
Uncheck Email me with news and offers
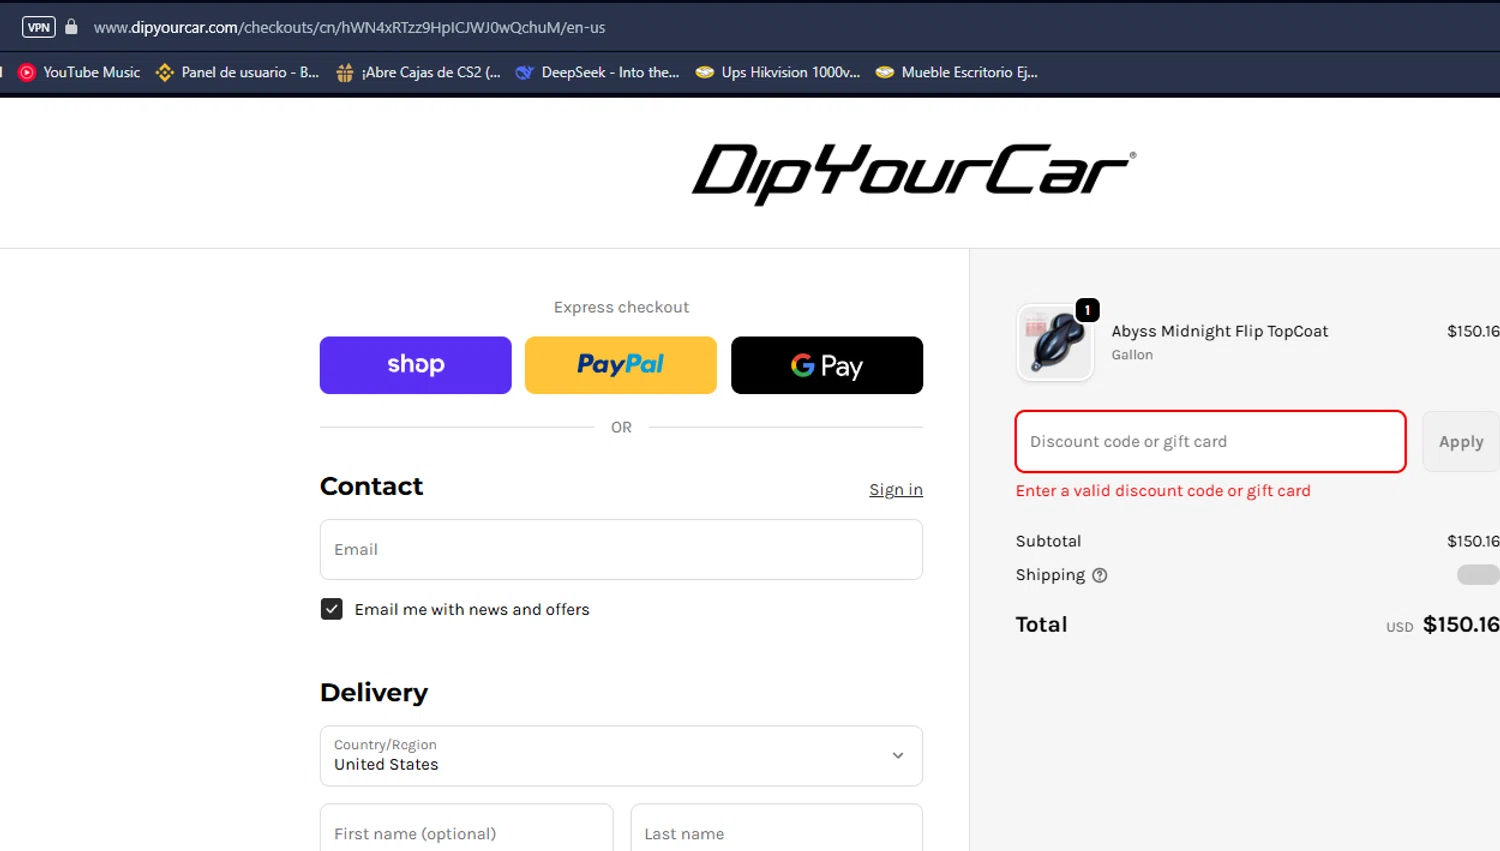(332, 609)
